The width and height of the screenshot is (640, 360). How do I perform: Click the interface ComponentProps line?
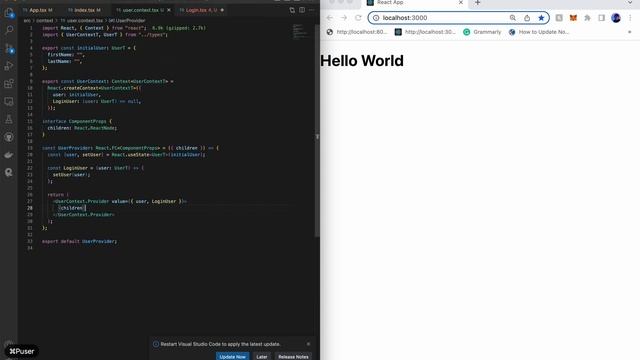point(77,121)
